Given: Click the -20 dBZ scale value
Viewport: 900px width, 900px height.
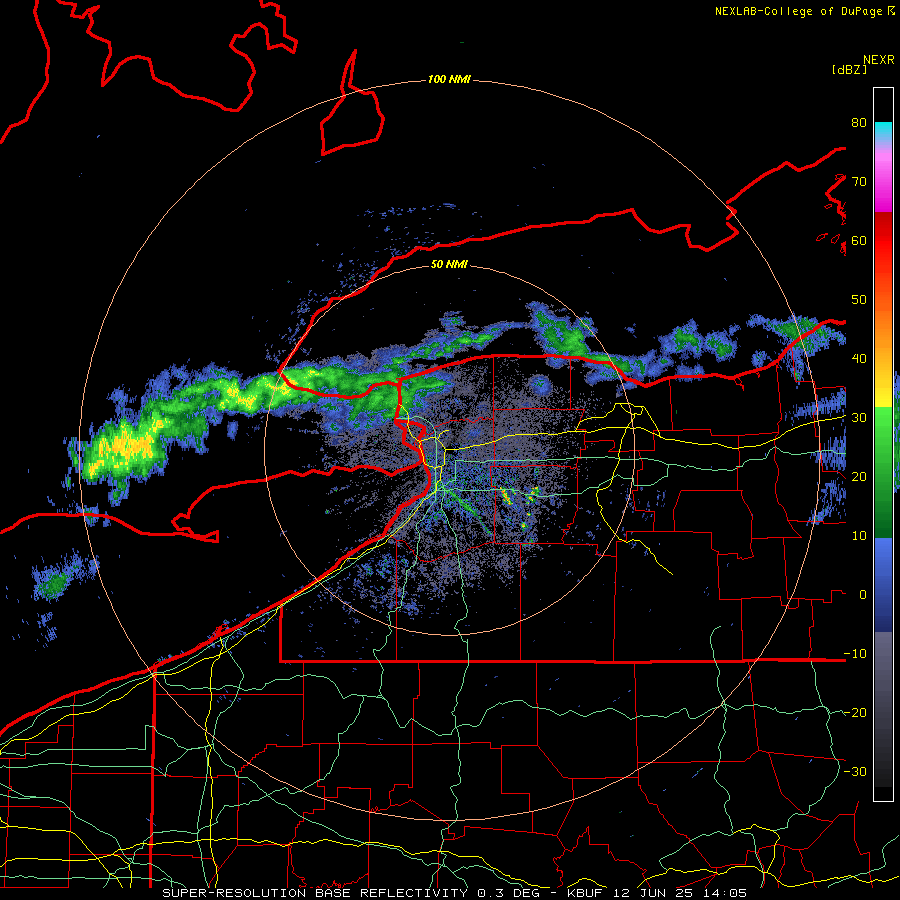Looking at the screenshot, I should [x=855, y=712].
